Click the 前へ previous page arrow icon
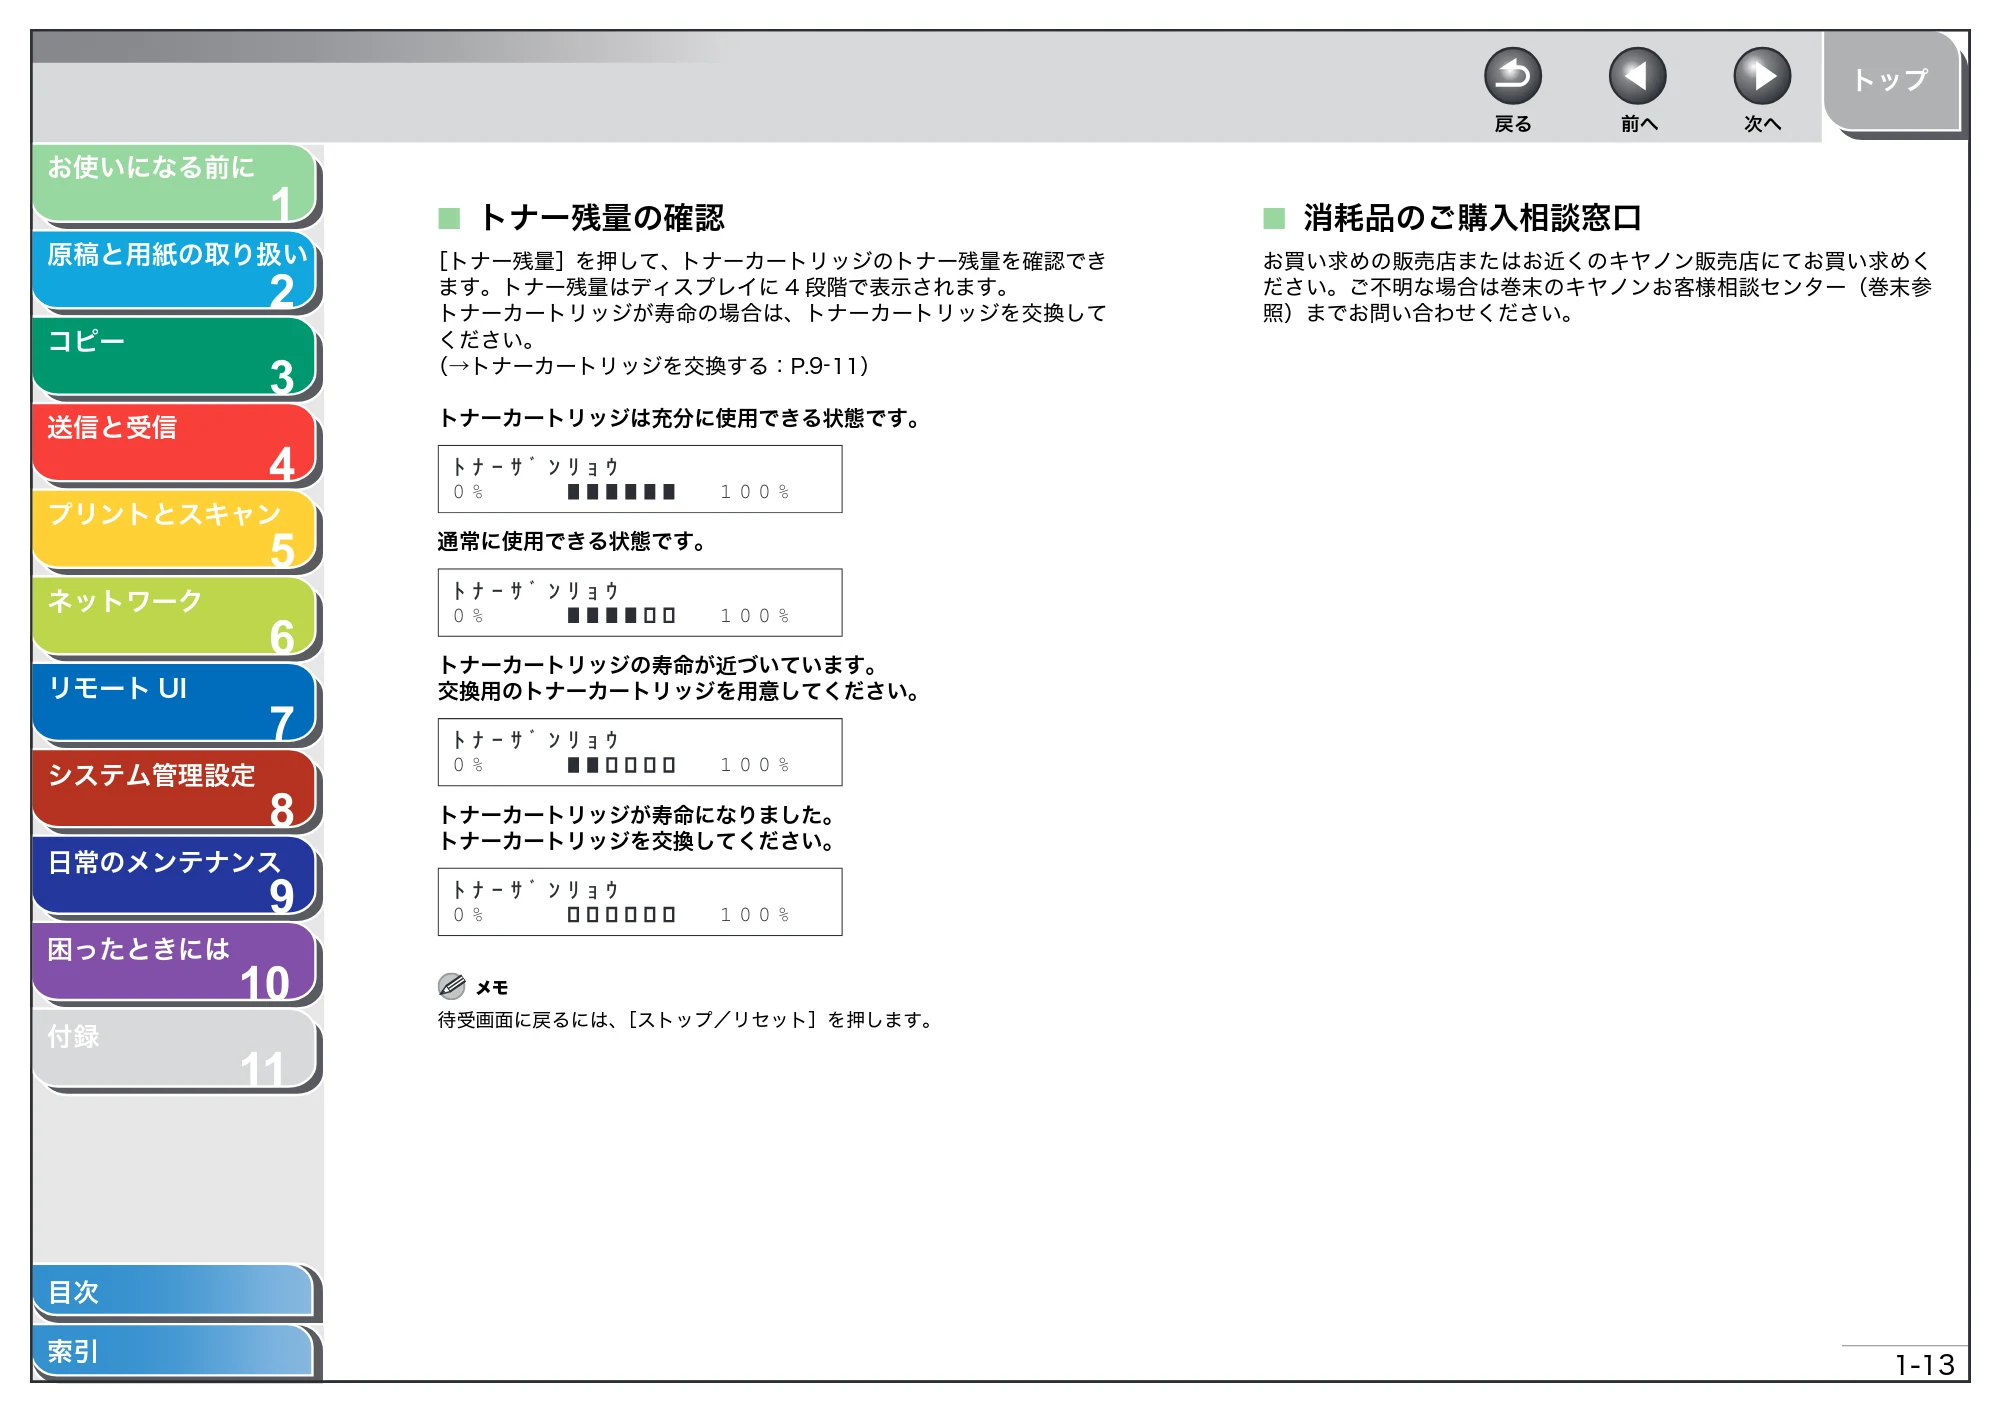 (1637, 76)
